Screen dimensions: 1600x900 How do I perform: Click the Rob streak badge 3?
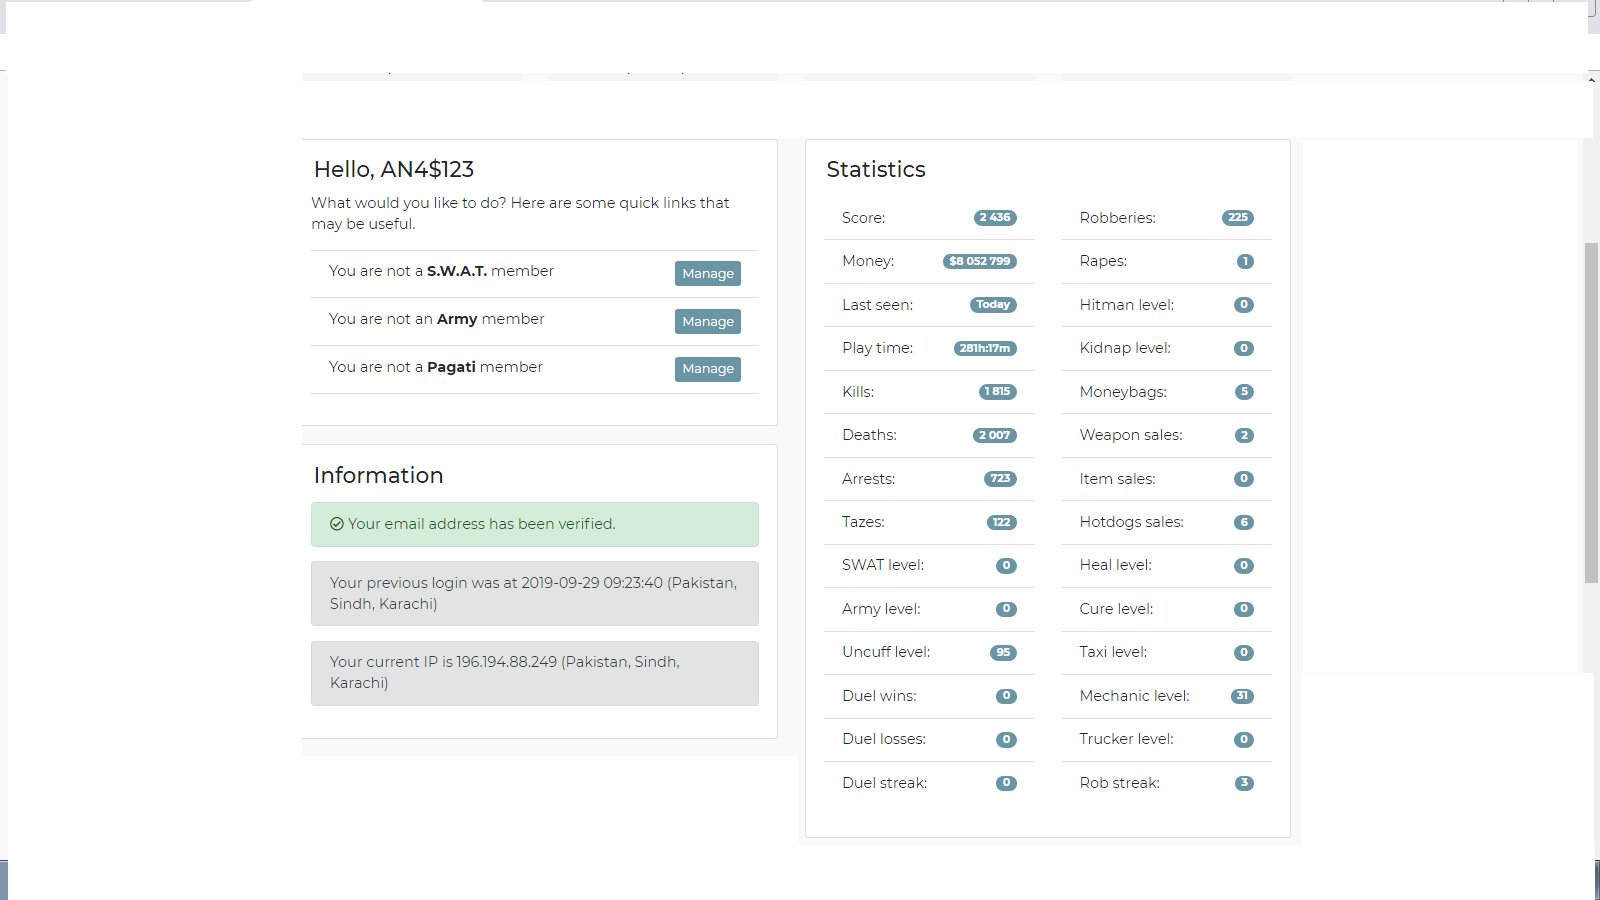coord(1244,783)
